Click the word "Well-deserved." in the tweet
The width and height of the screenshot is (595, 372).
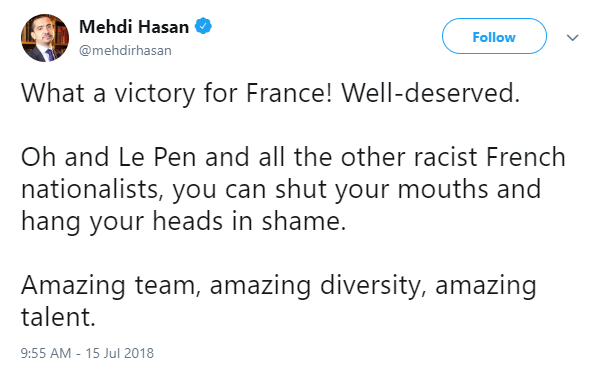tap(430, 93)
